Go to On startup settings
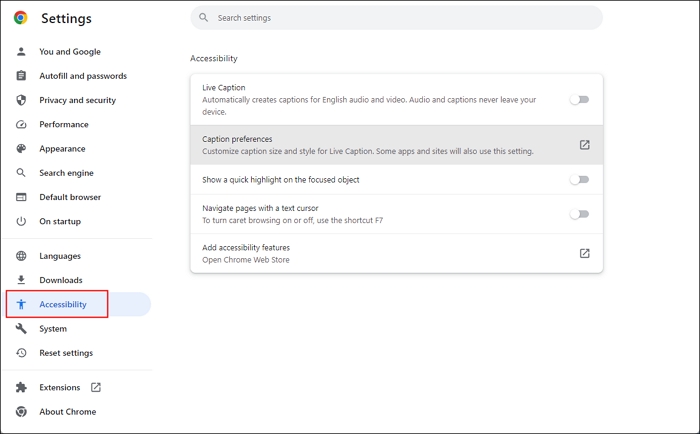The height and width of the screenshot is (434, 700). click(60, 221)
